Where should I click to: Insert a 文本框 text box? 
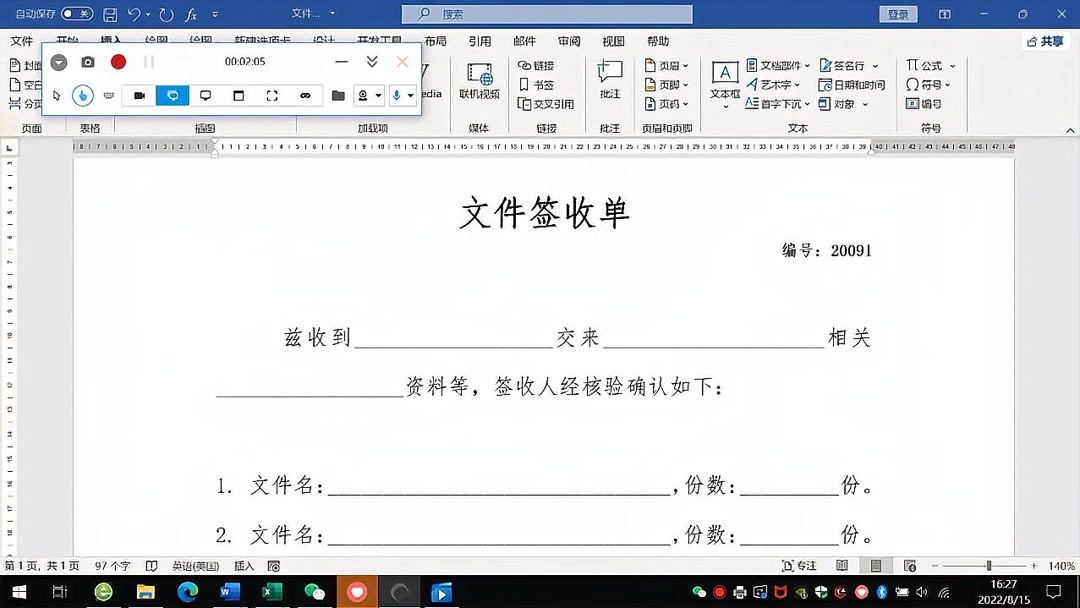tap(723, 80)
